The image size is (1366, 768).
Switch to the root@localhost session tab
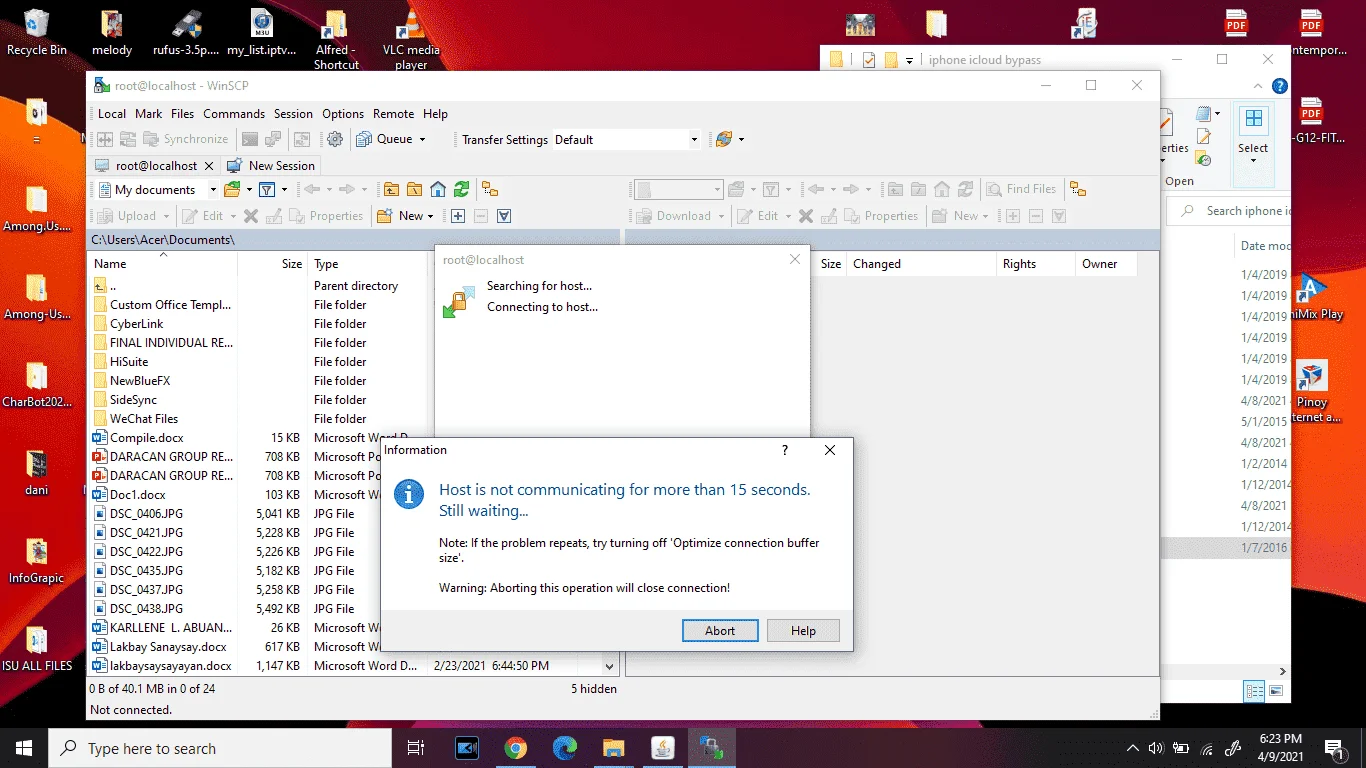point(155,166)
